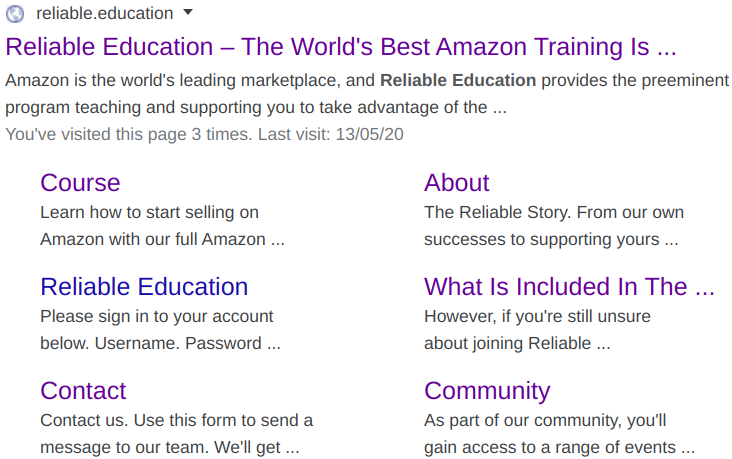Click the bold Reliable Education snippet text

tap(458, 80)
